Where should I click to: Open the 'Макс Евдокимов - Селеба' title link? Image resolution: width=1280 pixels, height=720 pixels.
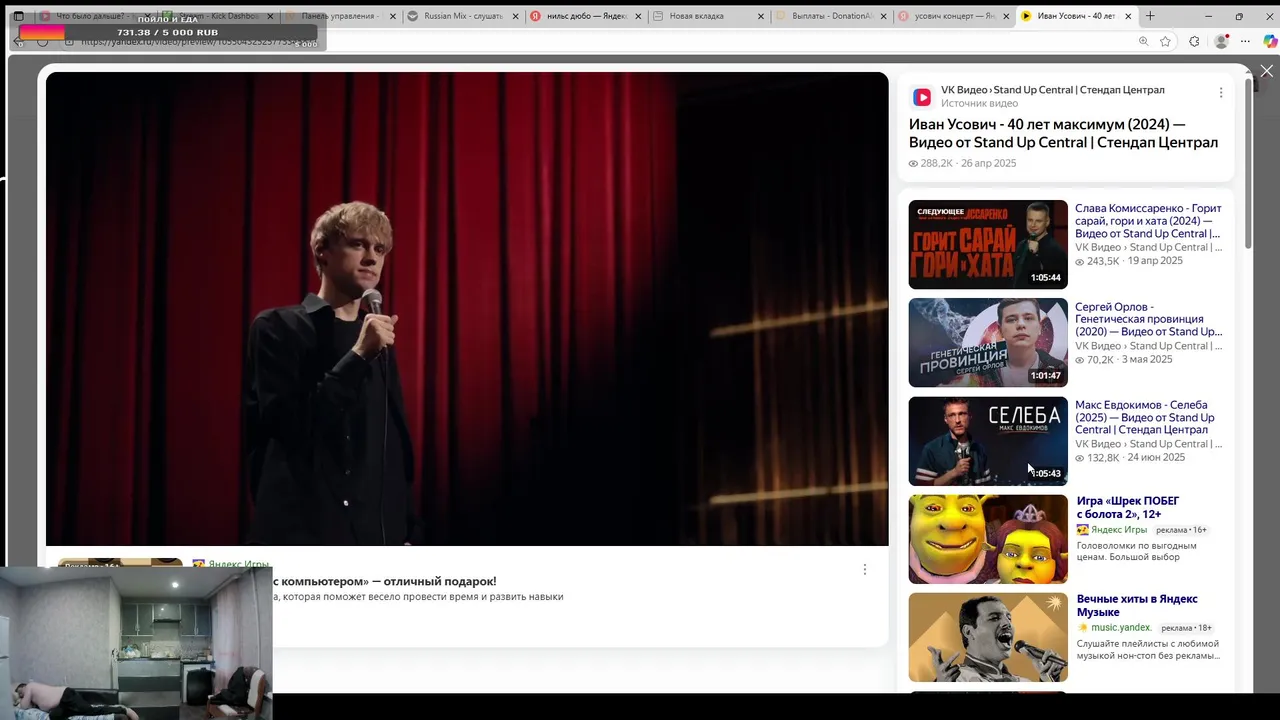point(1145,417)
